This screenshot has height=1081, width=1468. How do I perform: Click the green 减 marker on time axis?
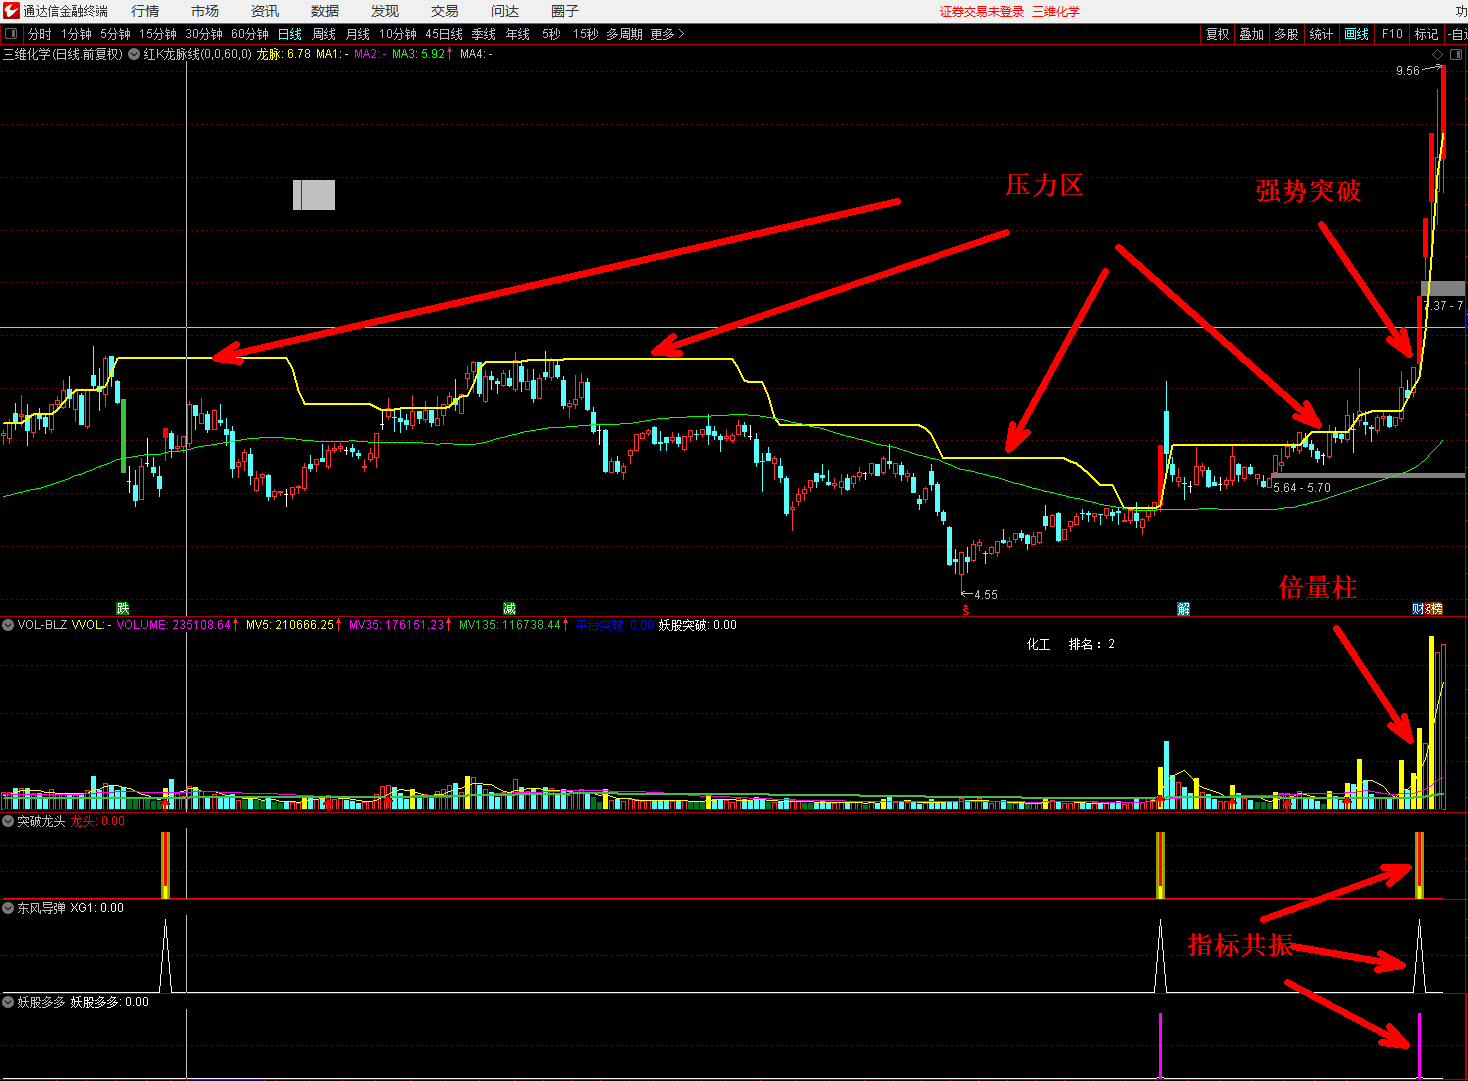point(509,608)
